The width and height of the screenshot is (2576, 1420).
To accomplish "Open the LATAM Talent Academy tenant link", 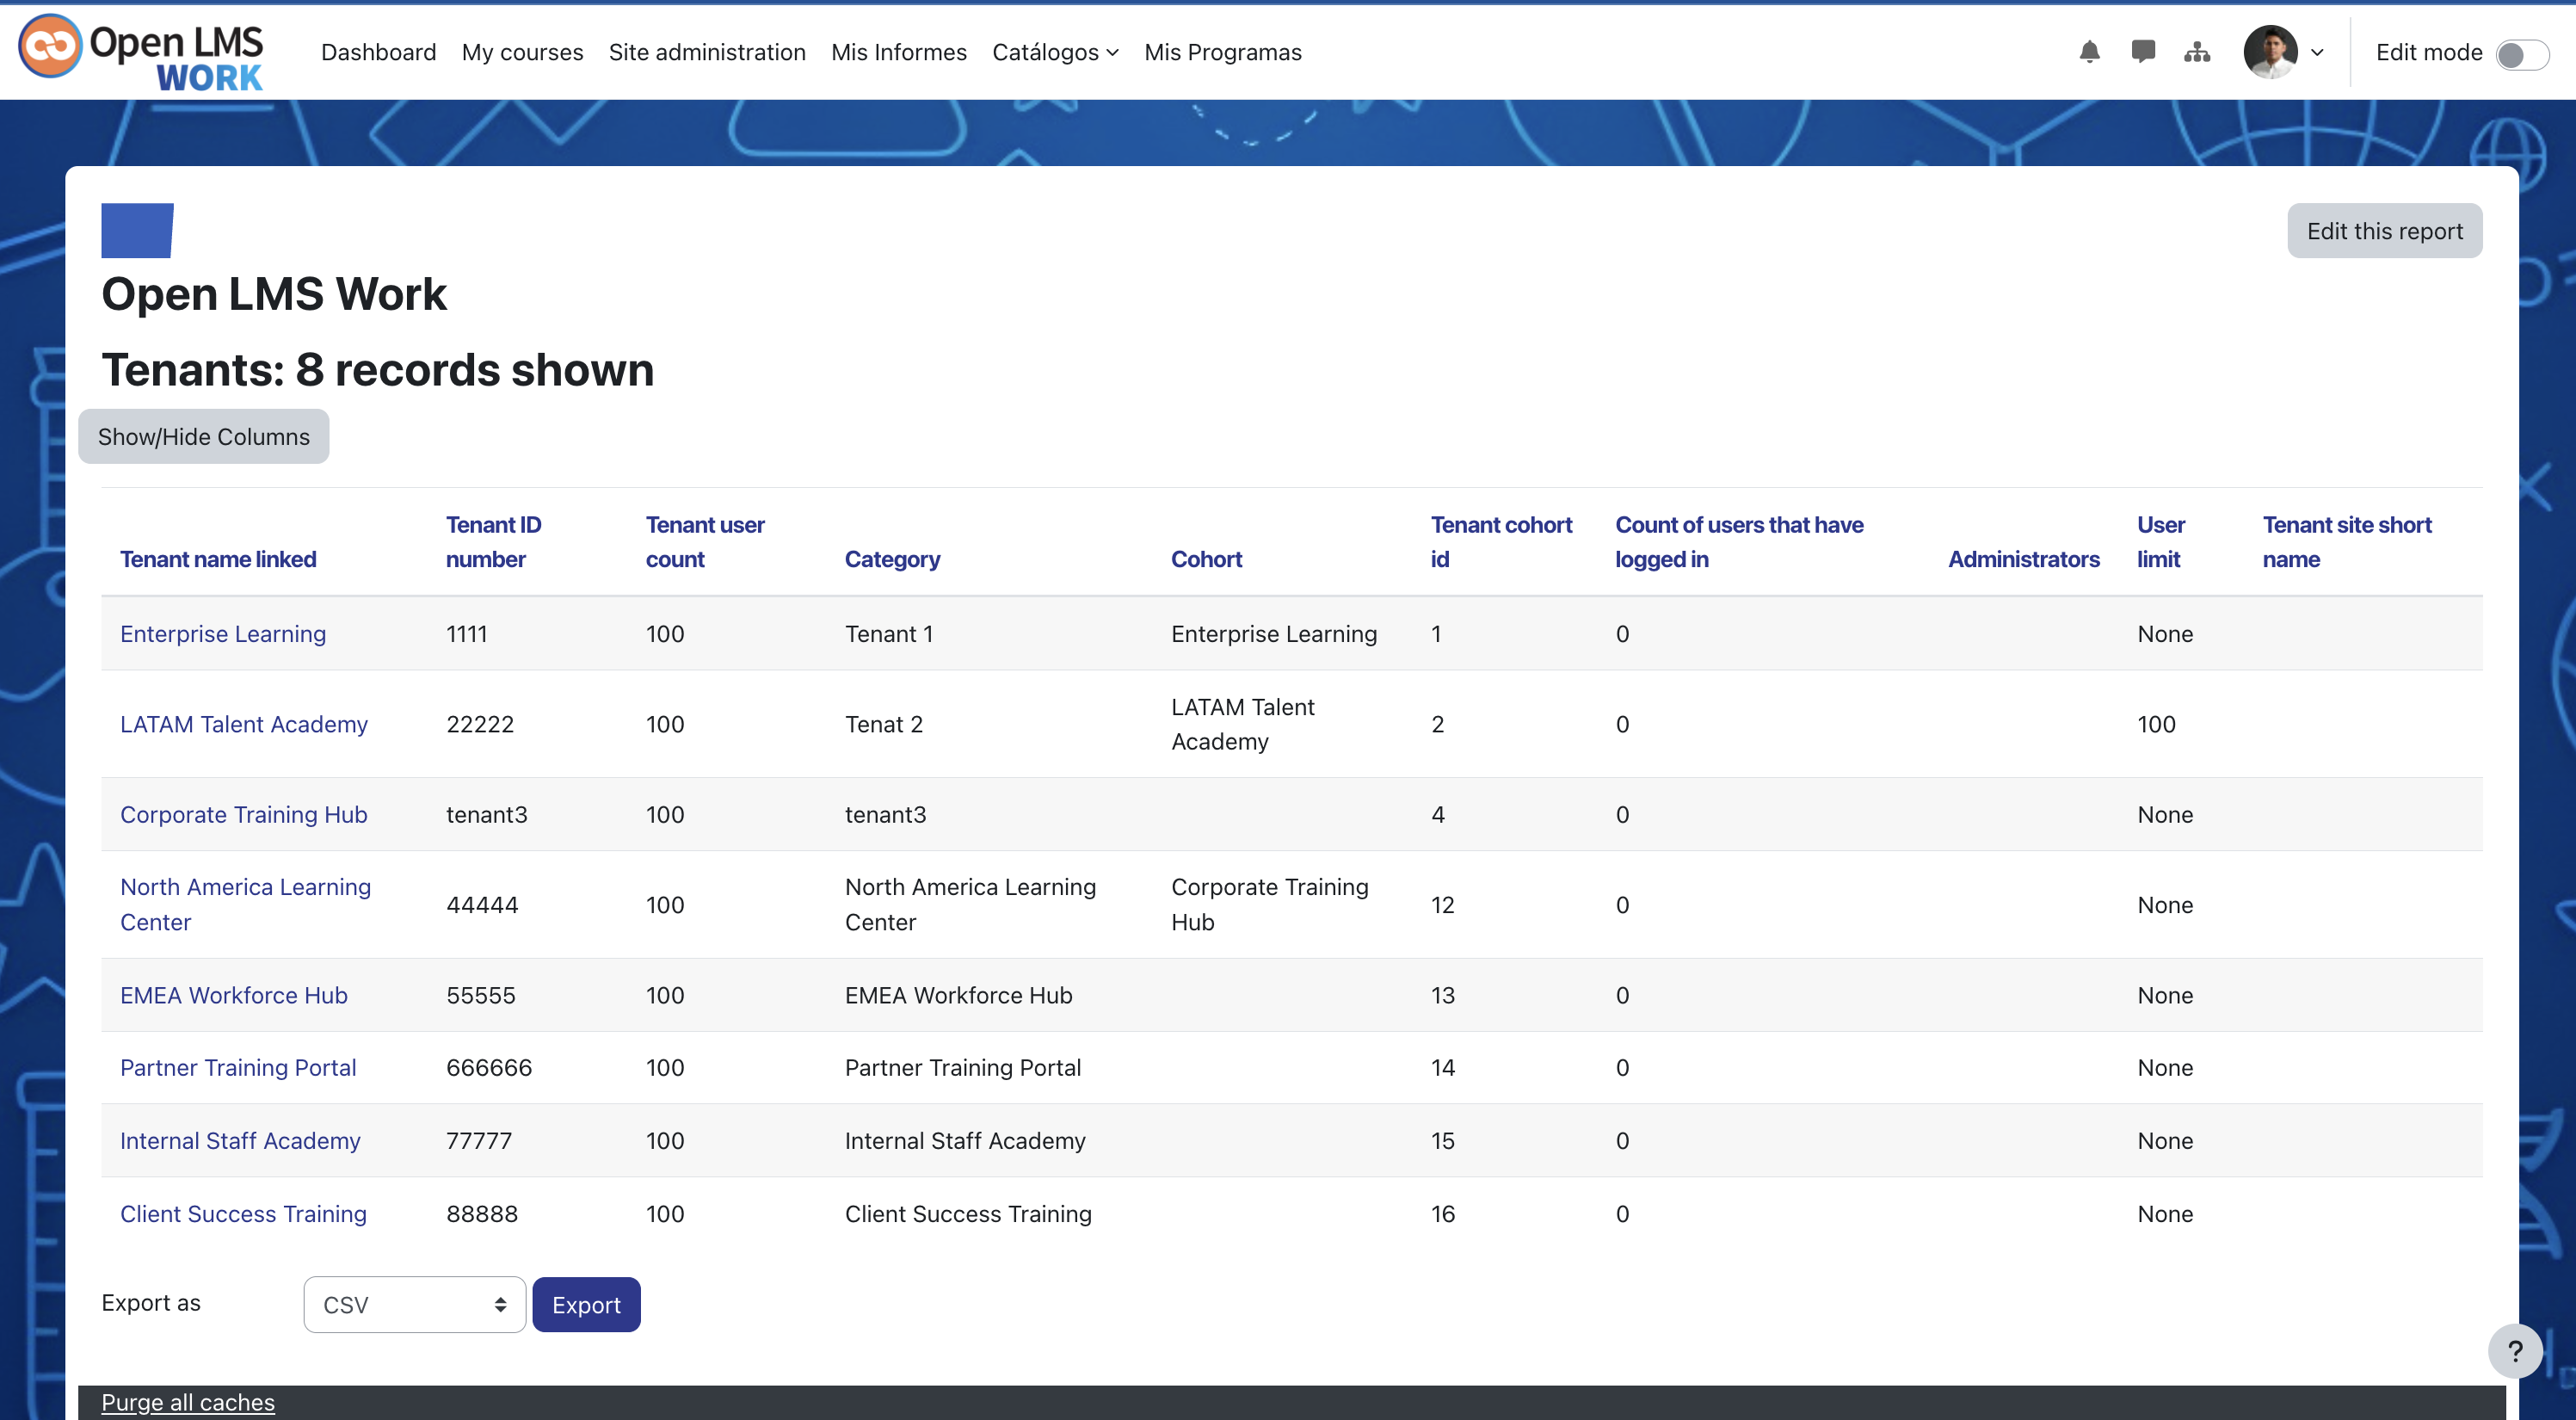I will pos(244,724).
